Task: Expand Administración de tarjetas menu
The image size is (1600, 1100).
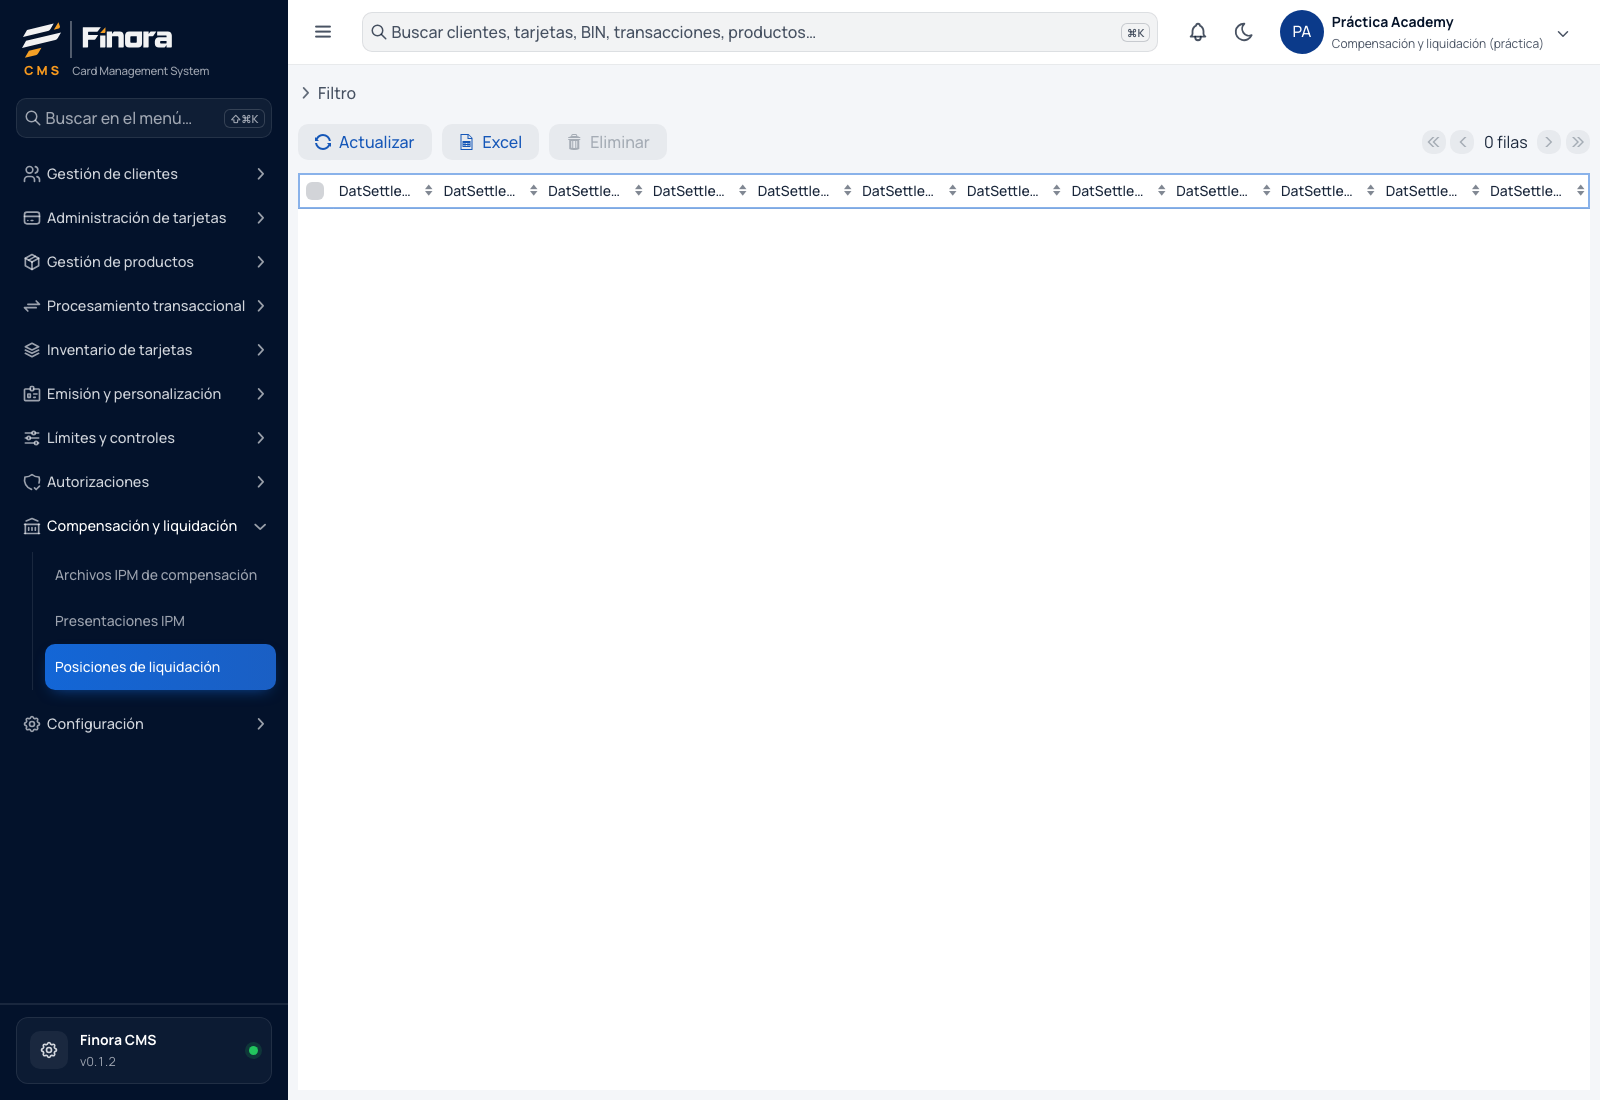Action: [x=144, y=218]
